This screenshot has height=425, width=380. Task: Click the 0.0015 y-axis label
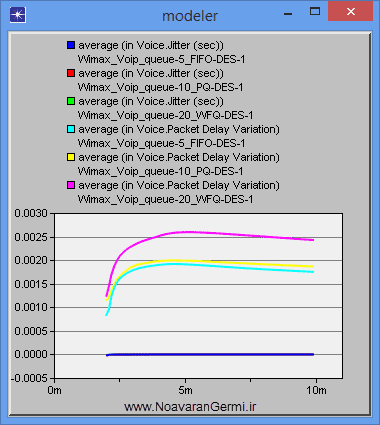31,284
